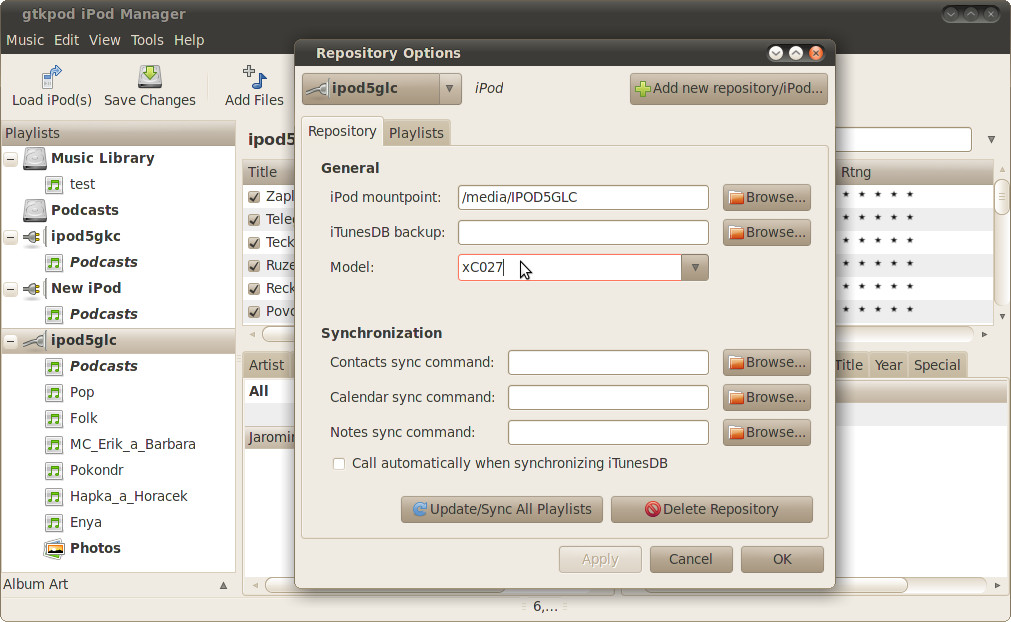
Task: Click Browse for Calendar sync command
Action: pyautogui.click(x=767, y=398)
